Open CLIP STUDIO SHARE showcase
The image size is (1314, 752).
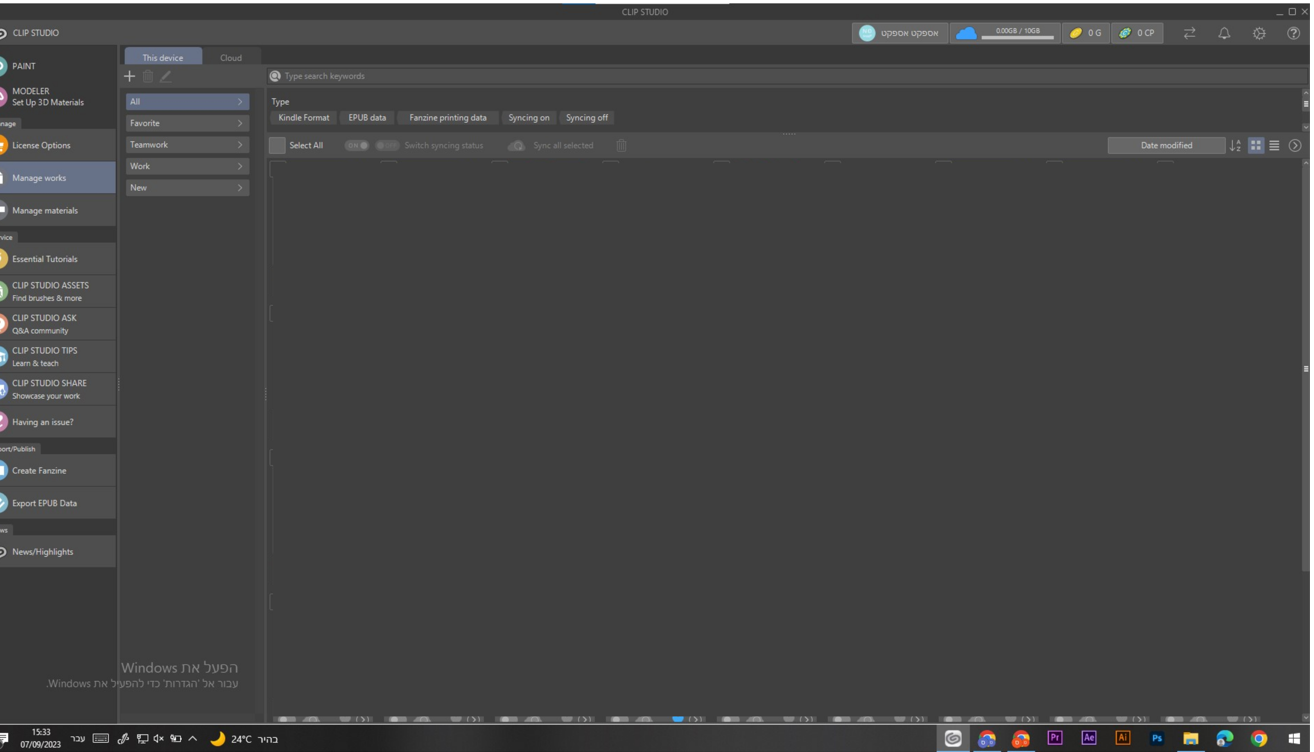pos(57,389)
